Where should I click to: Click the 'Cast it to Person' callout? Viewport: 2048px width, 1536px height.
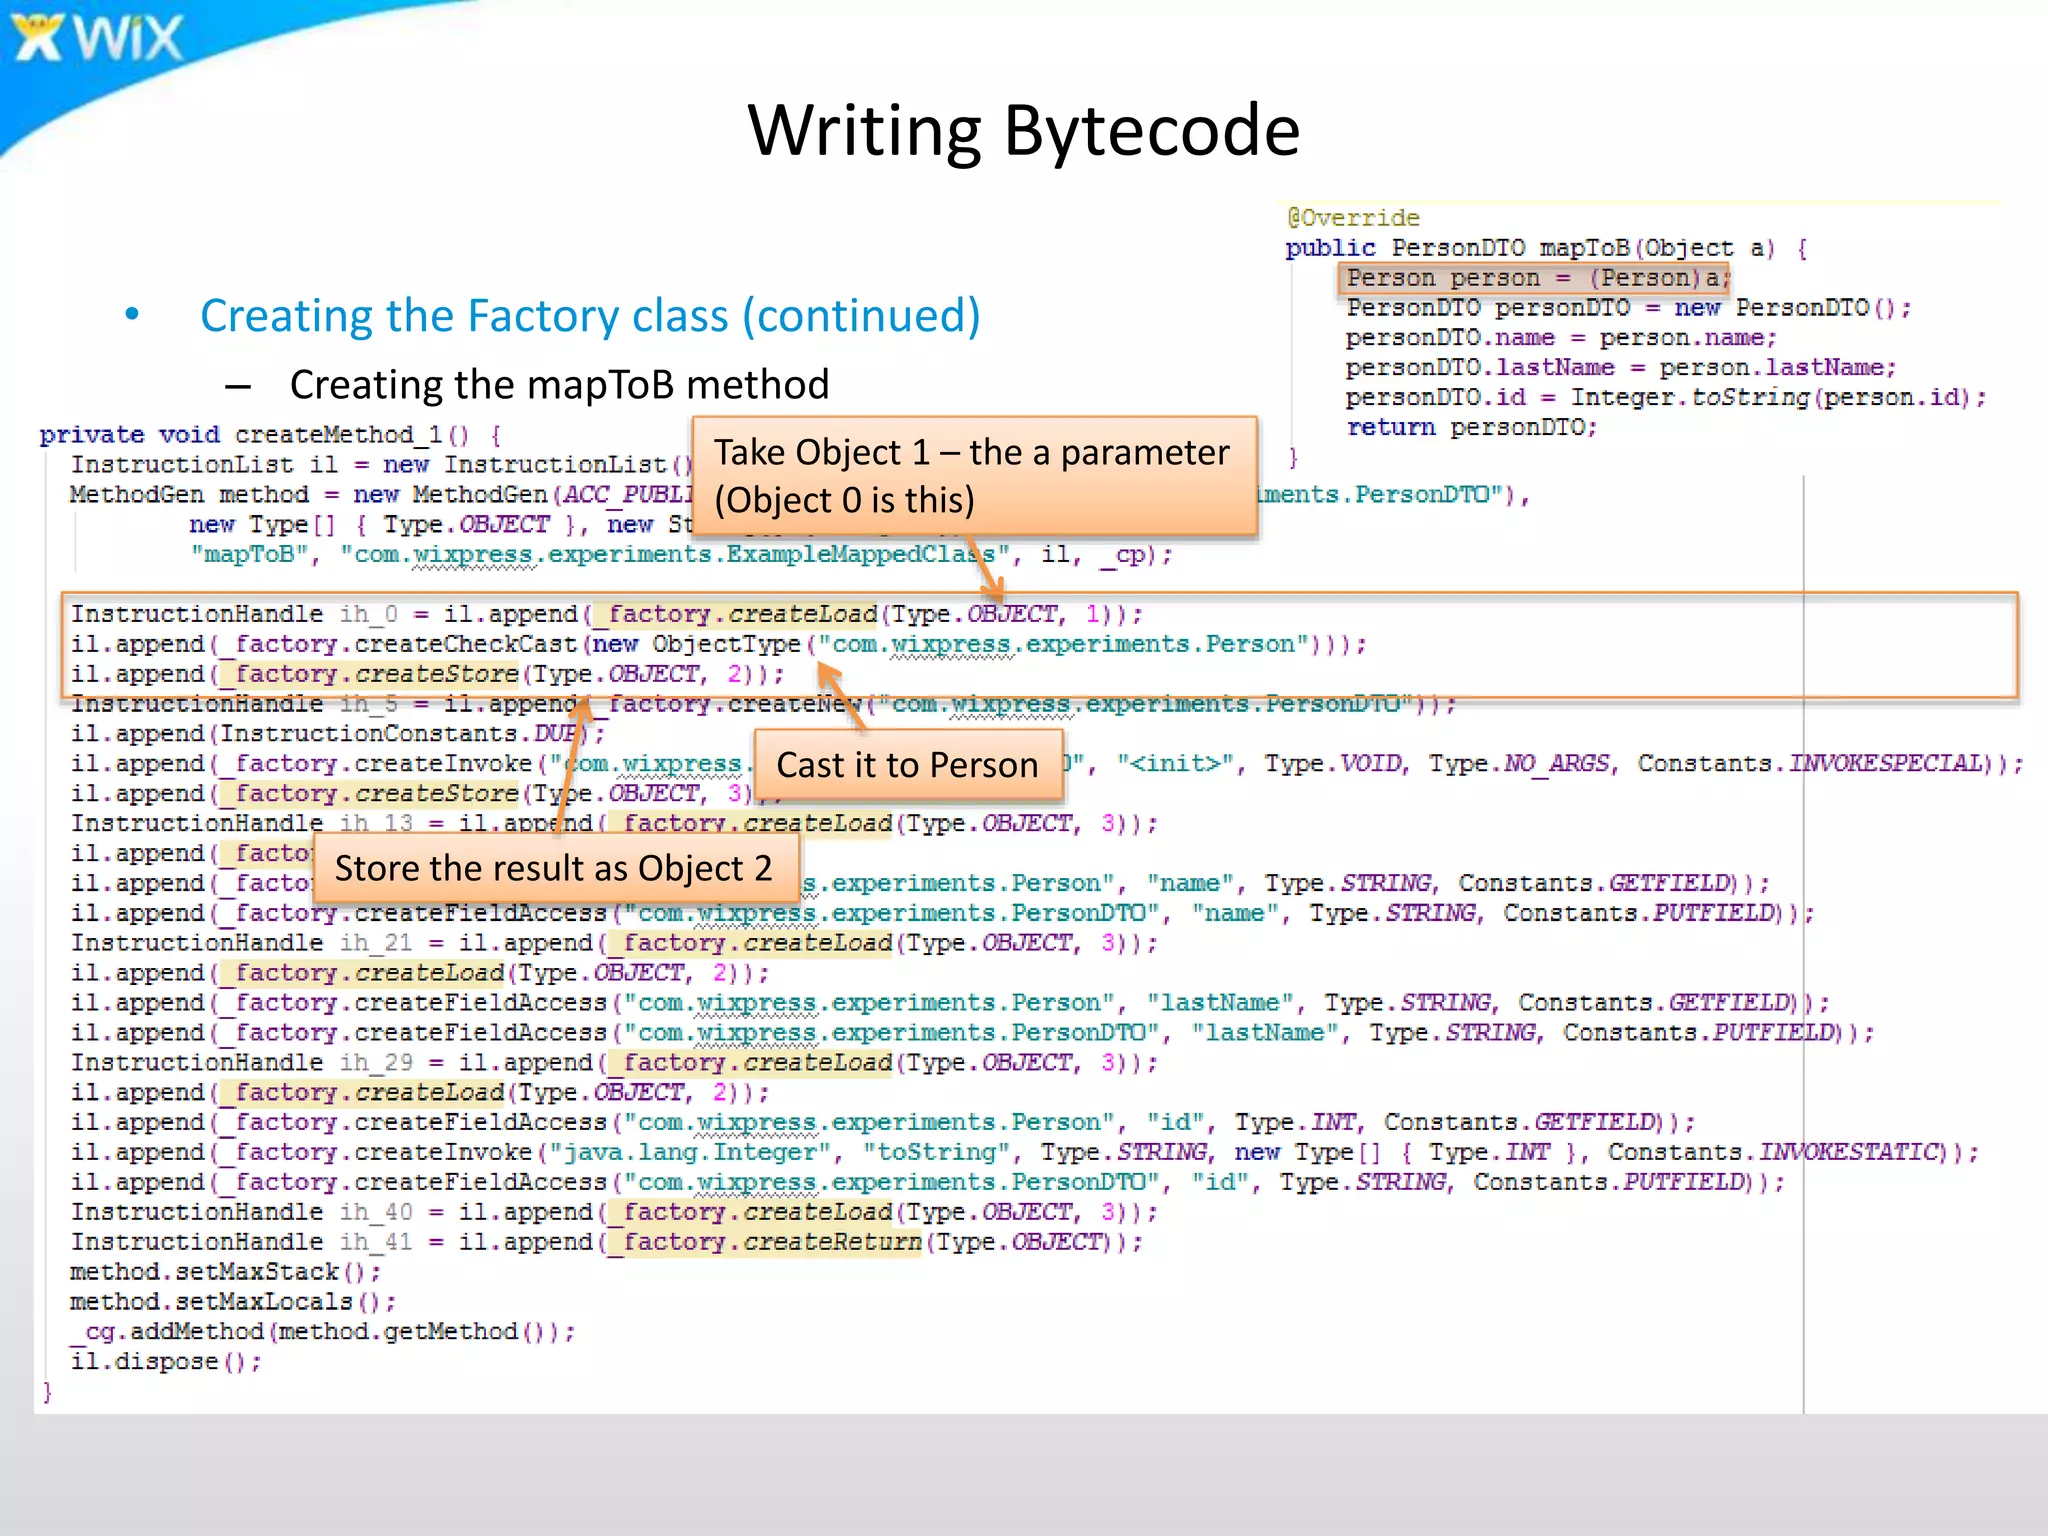point(907,765)
